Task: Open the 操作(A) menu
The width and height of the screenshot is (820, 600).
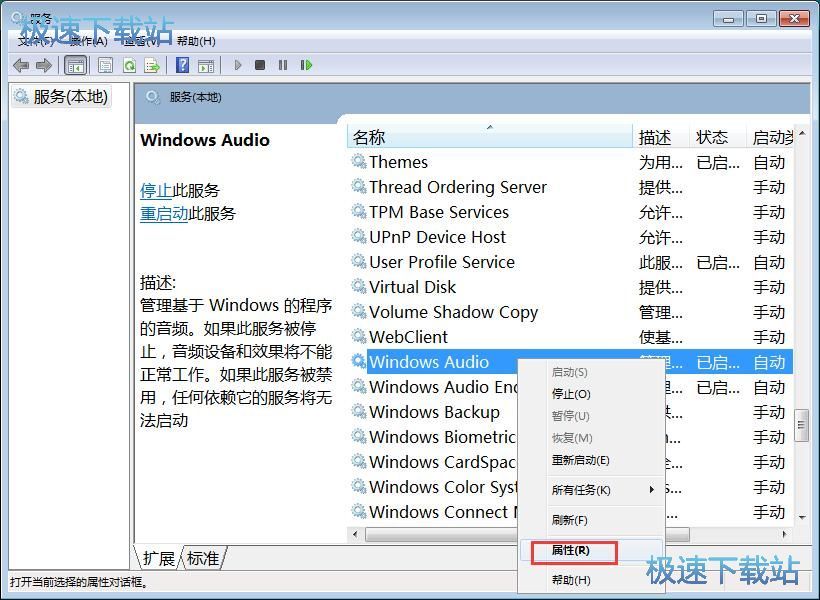Action: [88, 41]
